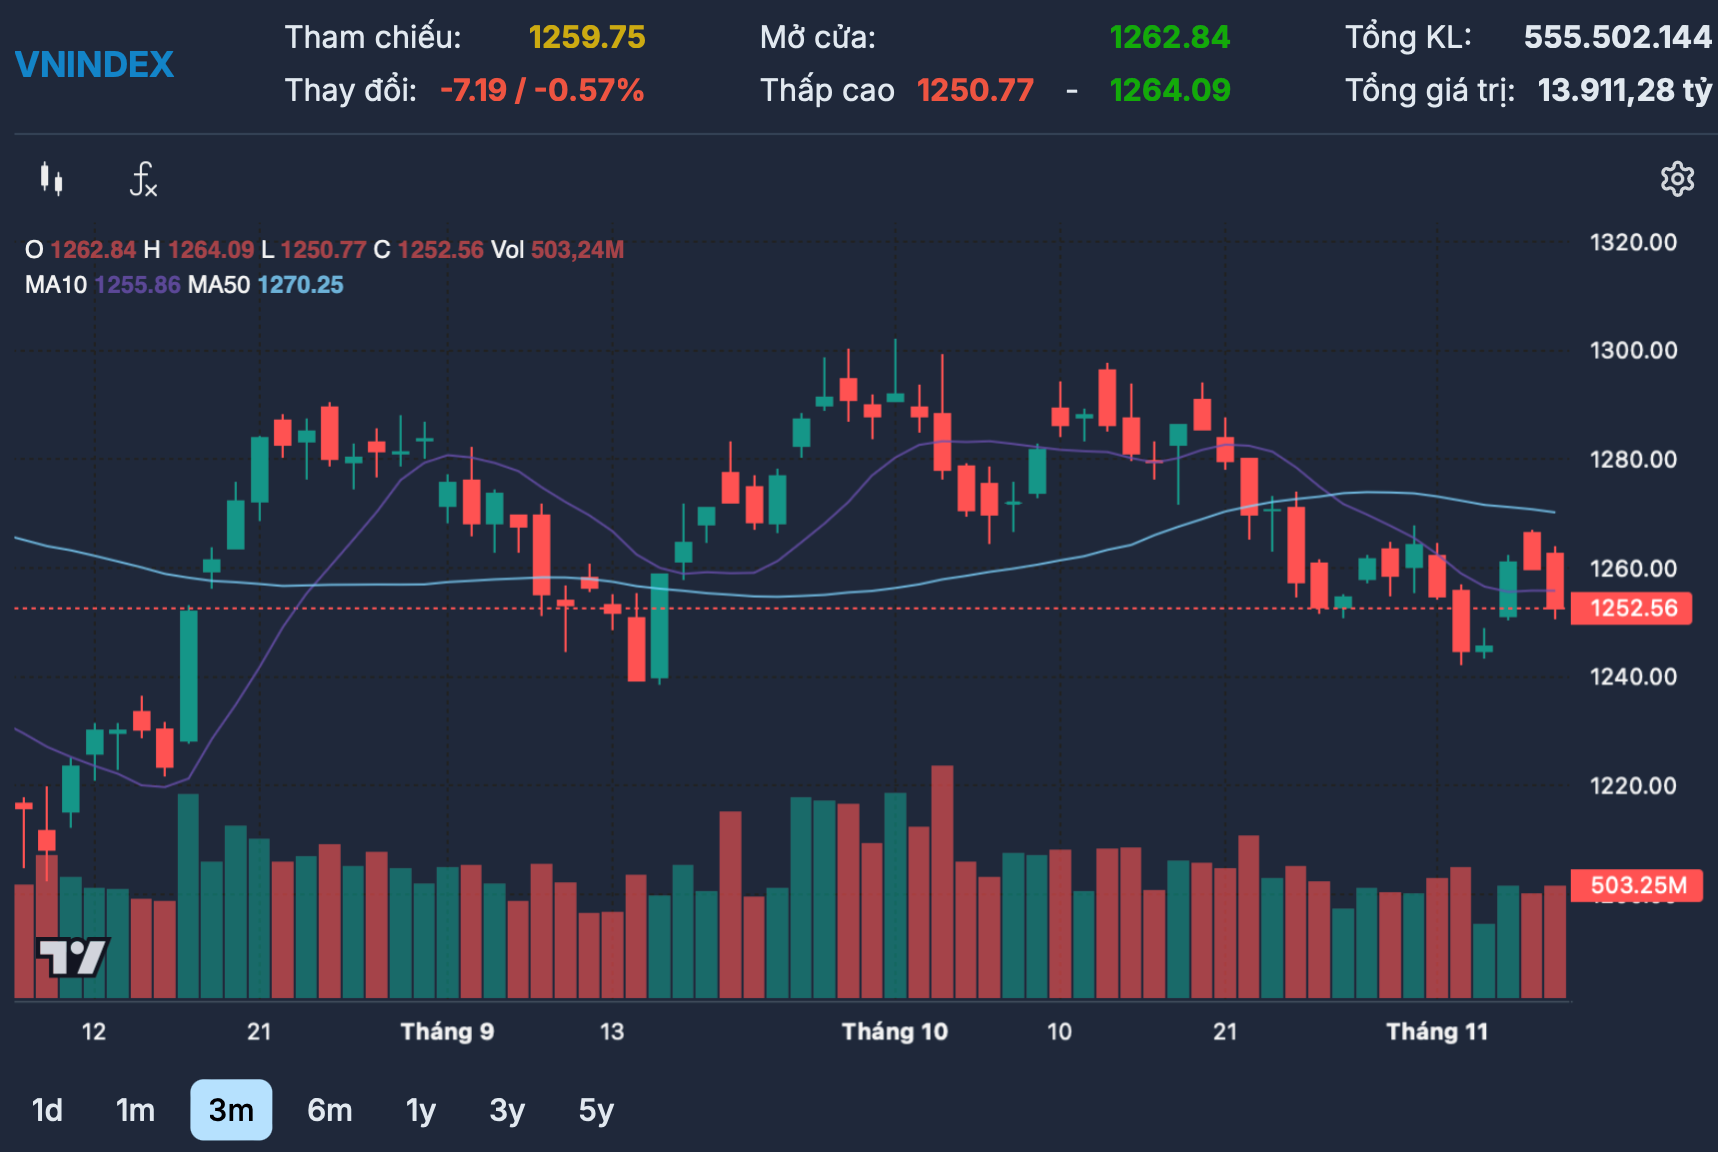Click the VNINDEX ticker title

click(x=95, y=65)
